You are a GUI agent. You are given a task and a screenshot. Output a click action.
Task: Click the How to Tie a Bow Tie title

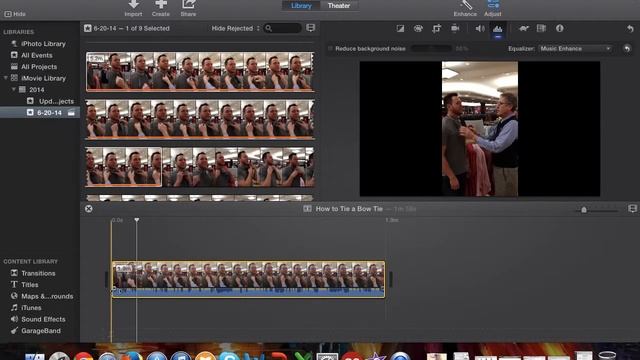coord(349,209)
